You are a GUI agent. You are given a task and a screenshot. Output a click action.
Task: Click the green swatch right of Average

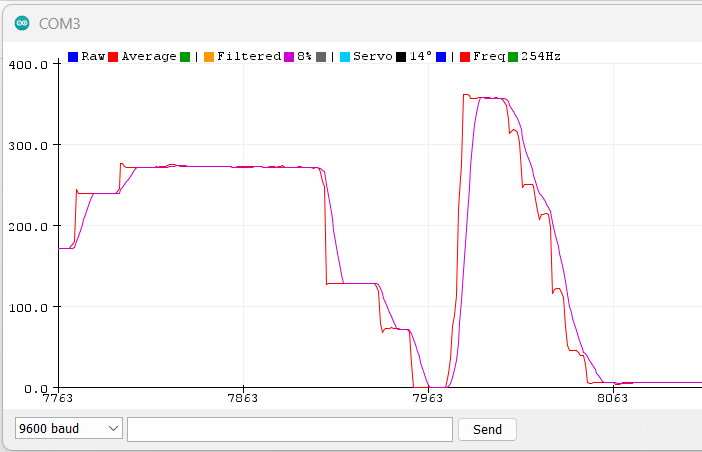[186, 57]
